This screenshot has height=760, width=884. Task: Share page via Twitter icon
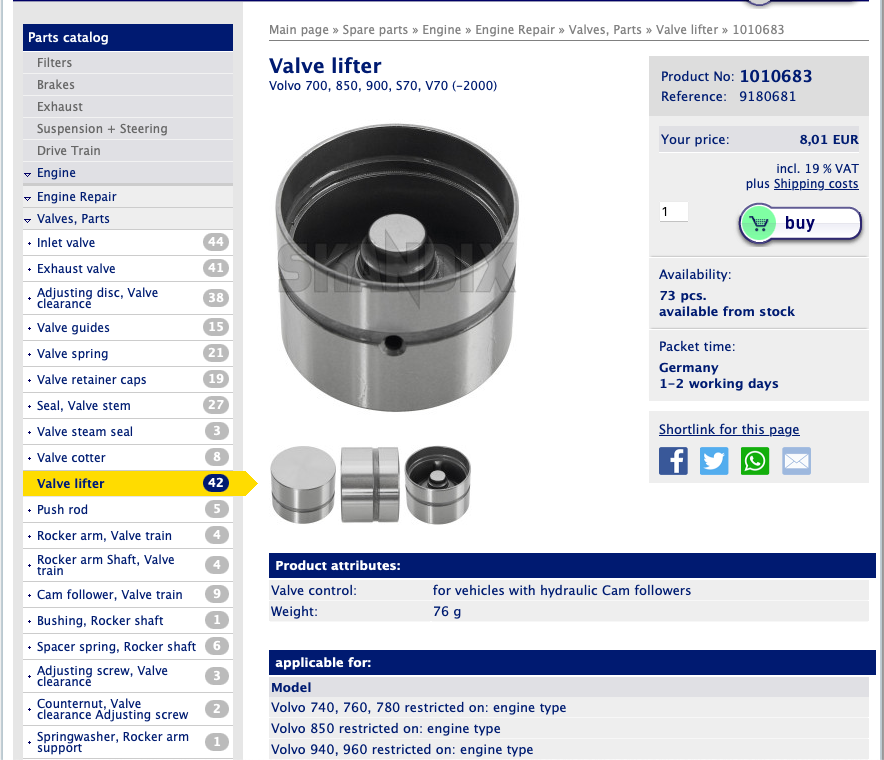(714, 461)
